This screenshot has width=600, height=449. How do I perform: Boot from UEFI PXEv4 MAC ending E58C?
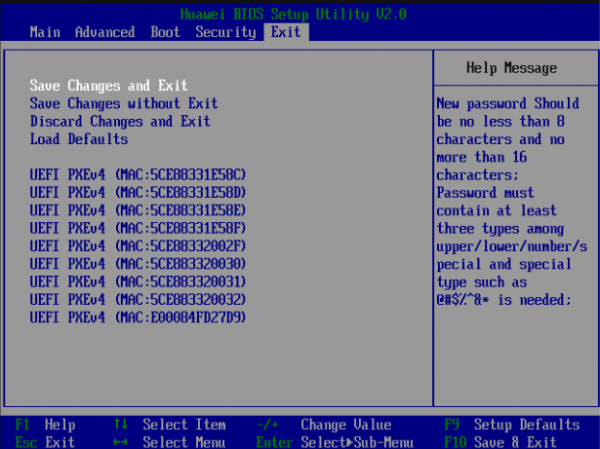(x=138, y=174)
